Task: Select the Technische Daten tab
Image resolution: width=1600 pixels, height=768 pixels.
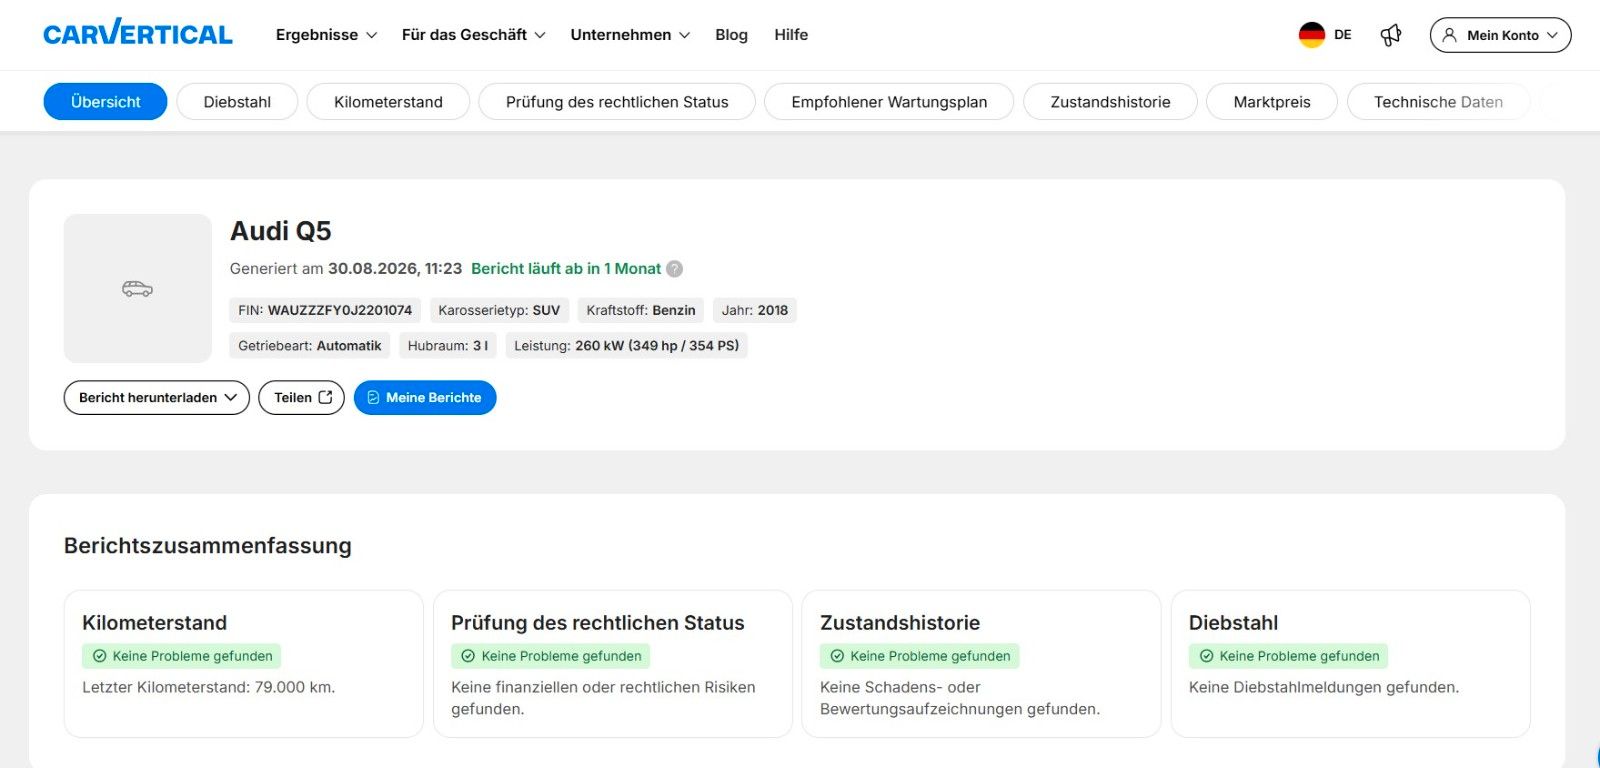Action: pyautogui.click(x=1438, y=102)
